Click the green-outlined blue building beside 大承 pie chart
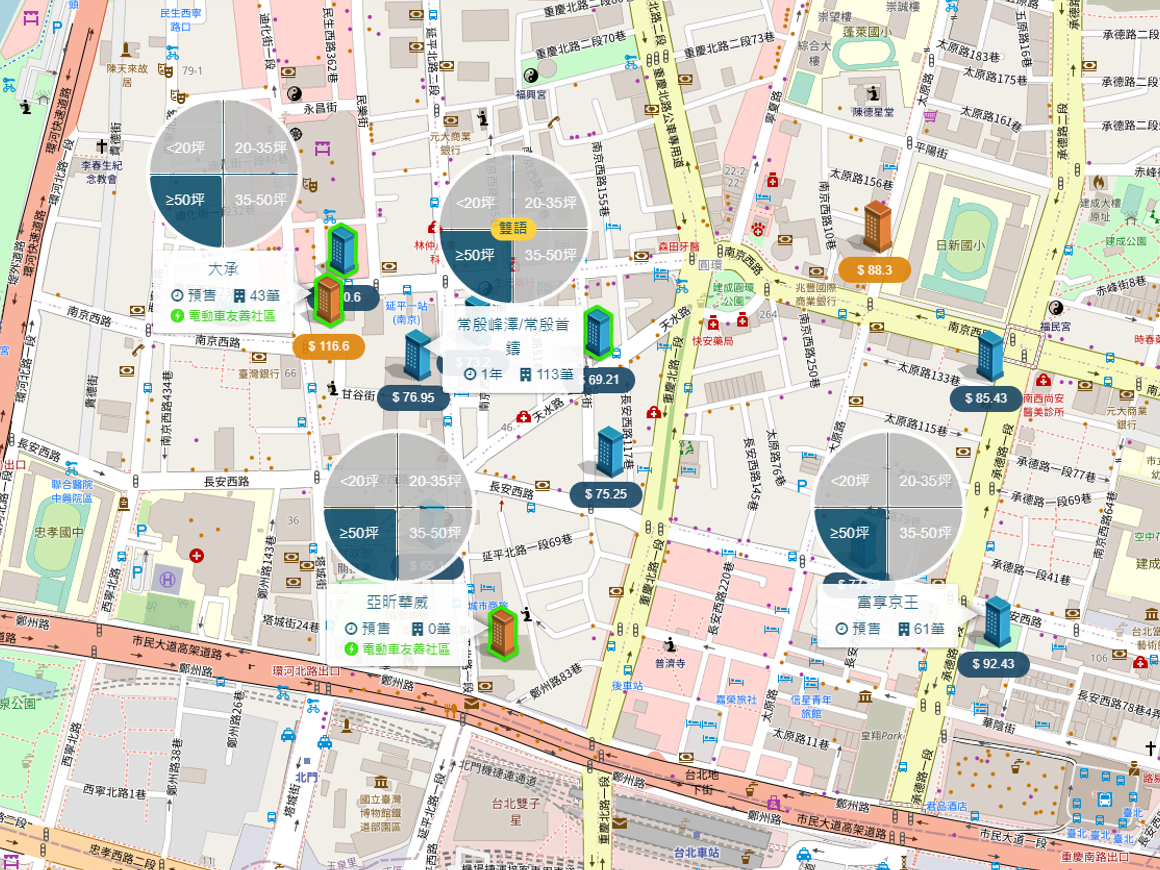The height and width of the screenshot is (870, 1160). pos(342,250)
